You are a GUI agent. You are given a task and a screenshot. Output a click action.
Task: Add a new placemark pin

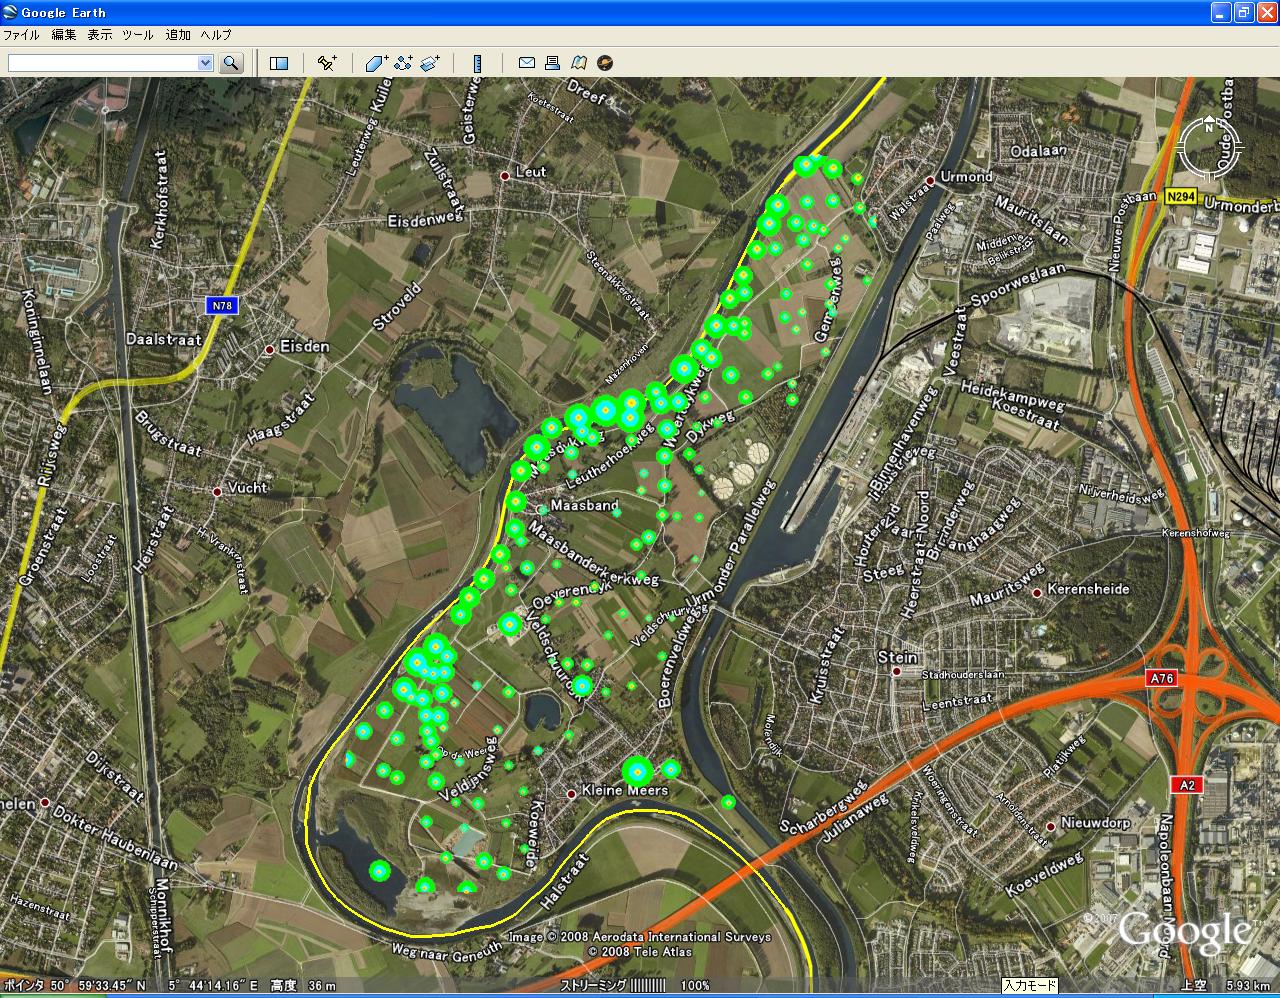pyautogui.click(x=327, y=63)
